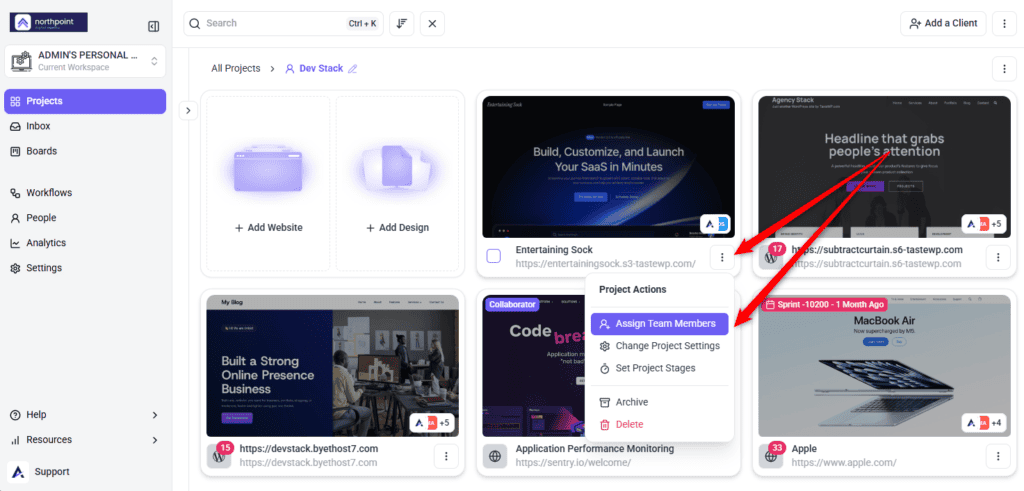The height and width of the screenshot is (491, 1024).
Task: Click the northpoint logo
Action: (x=48, y=22)
